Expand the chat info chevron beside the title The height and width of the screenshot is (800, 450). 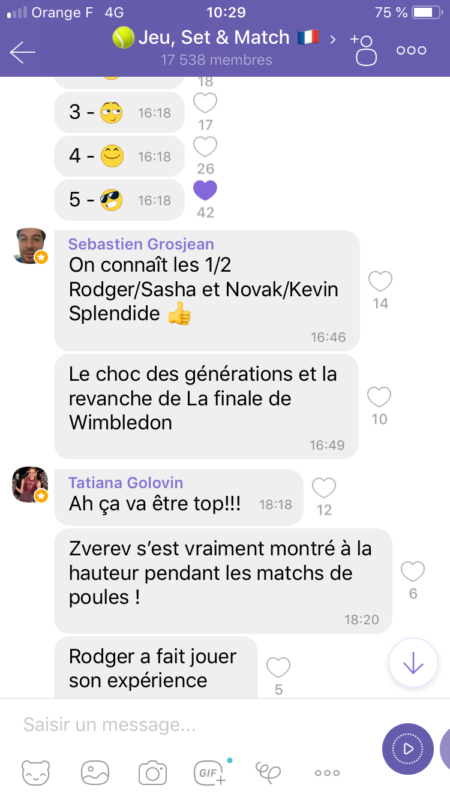(333, 39)
